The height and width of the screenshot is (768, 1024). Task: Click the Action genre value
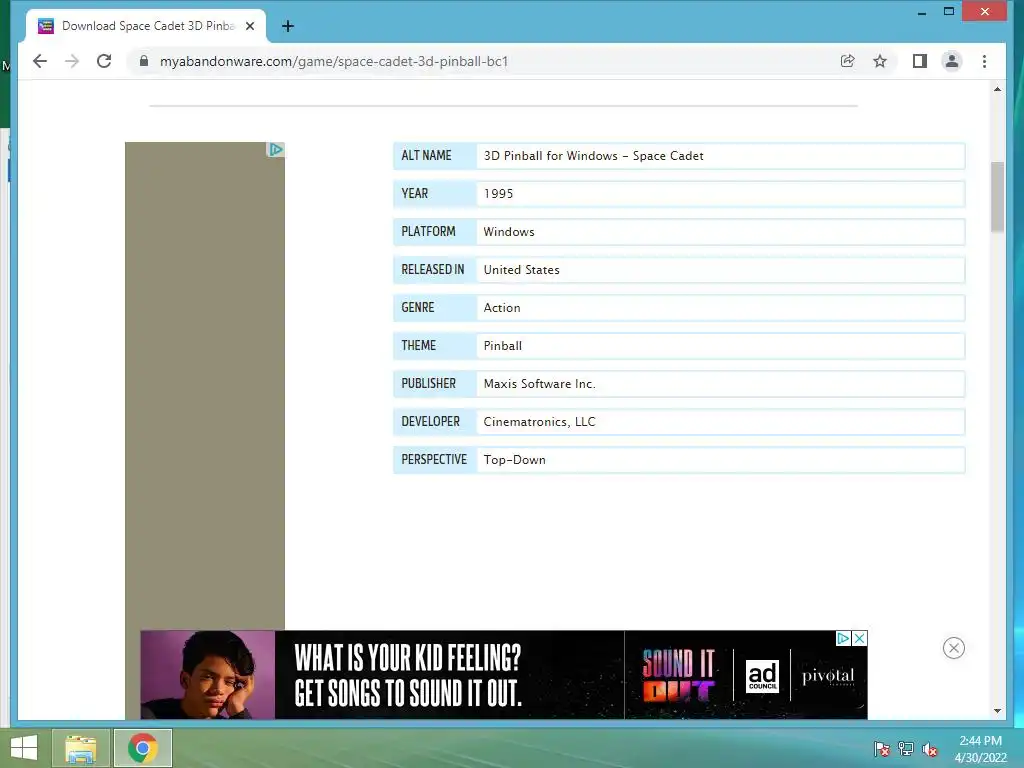click(x=502, y=308)
